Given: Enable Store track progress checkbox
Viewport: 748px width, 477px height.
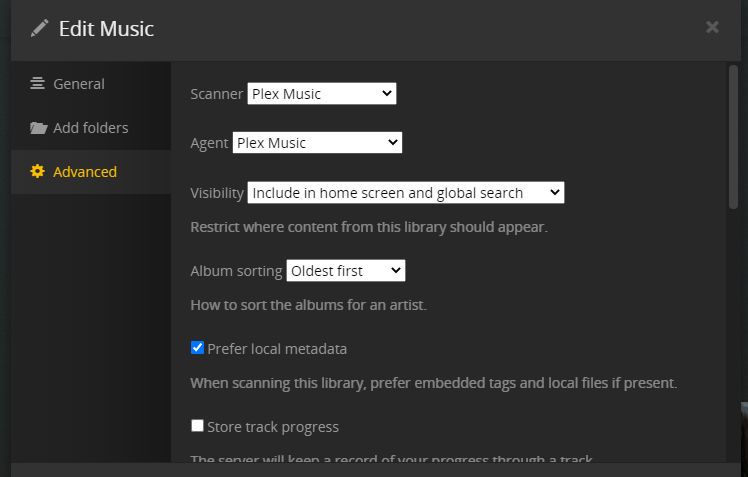Looking at the screenshot, I should click(197, 426).
